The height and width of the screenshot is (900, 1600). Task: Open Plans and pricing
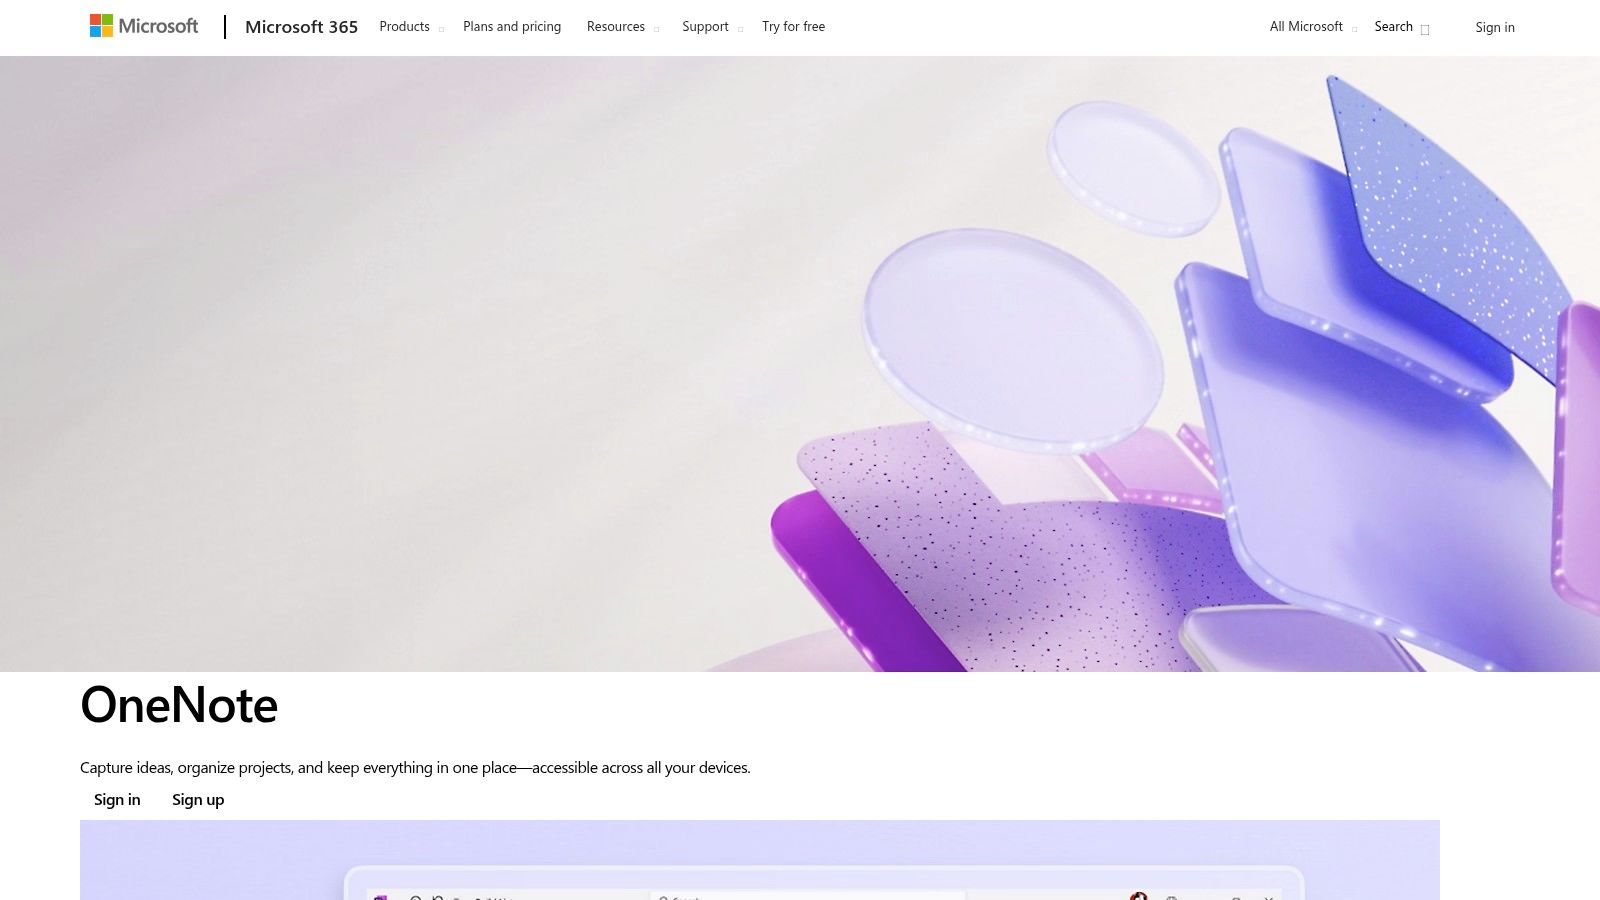(511, 26)
